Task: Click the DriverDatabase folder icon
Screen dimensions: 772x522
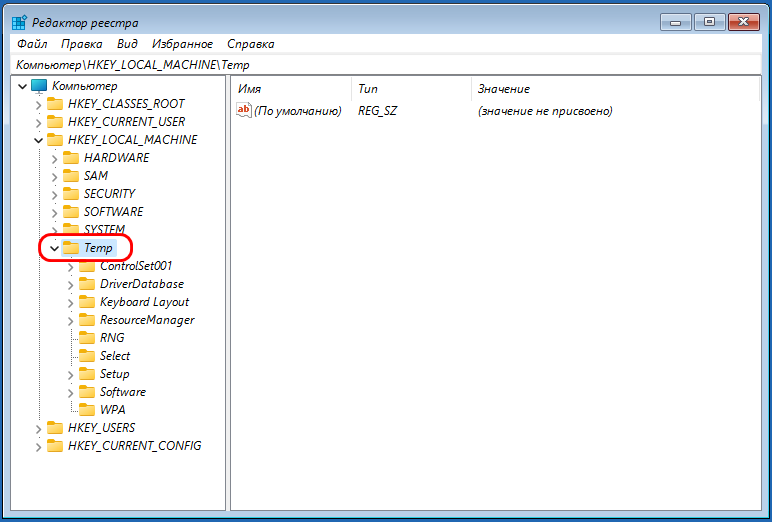Action: [87, 284]
